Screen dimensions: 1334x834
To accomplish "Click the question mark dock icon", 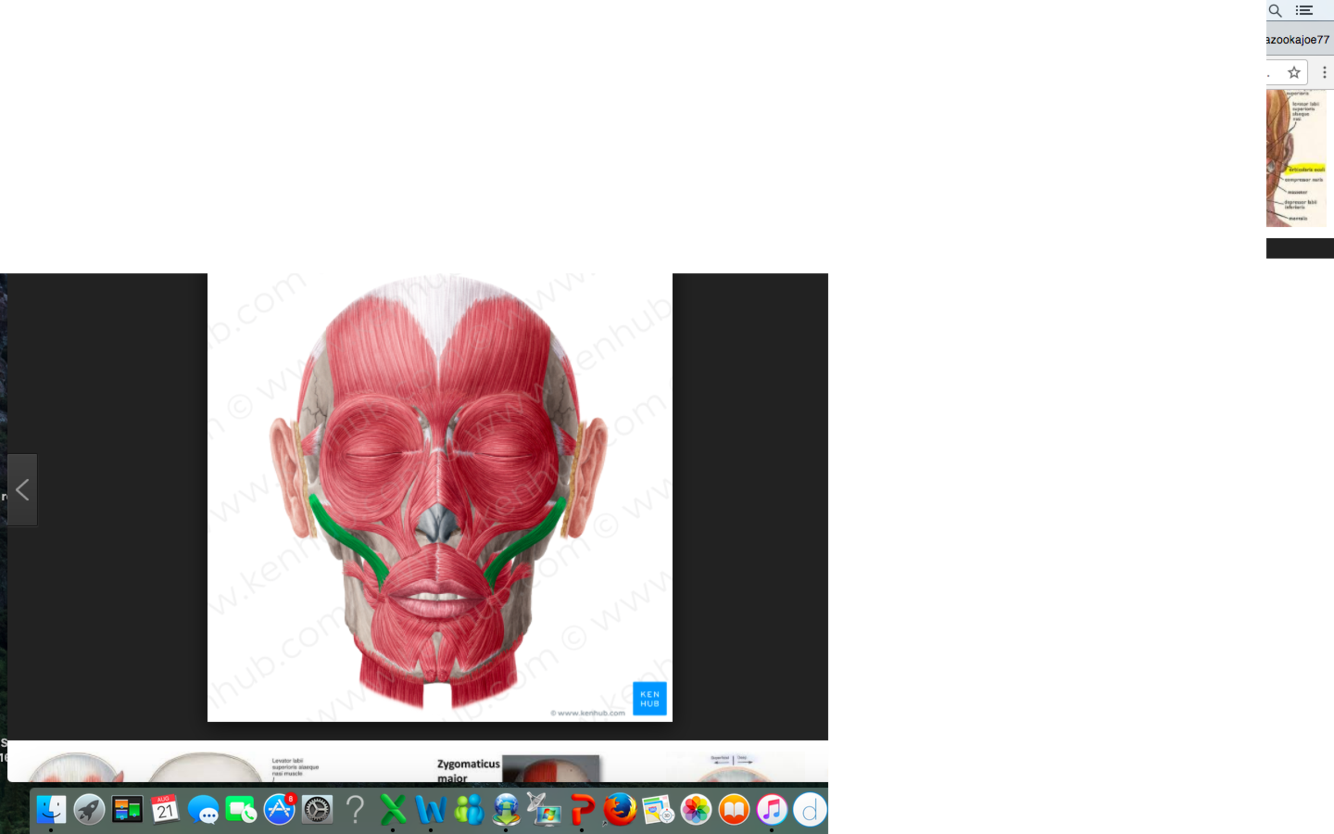I will click(355, 809).
